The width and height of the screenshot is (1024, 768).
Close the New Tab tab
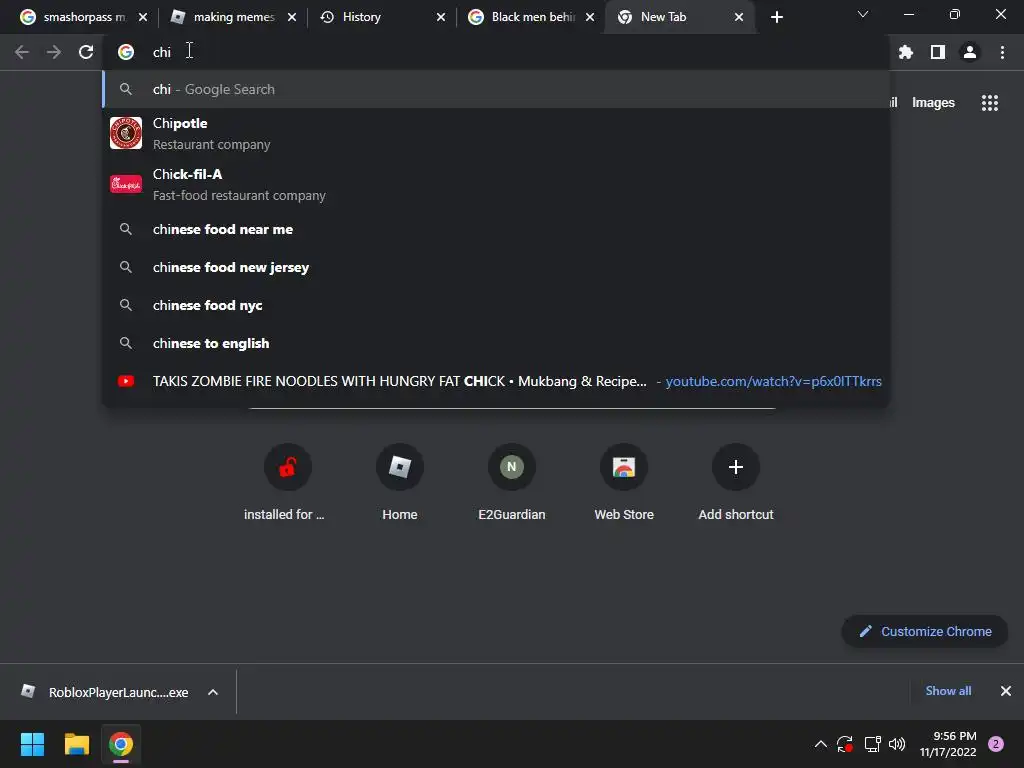739,17
